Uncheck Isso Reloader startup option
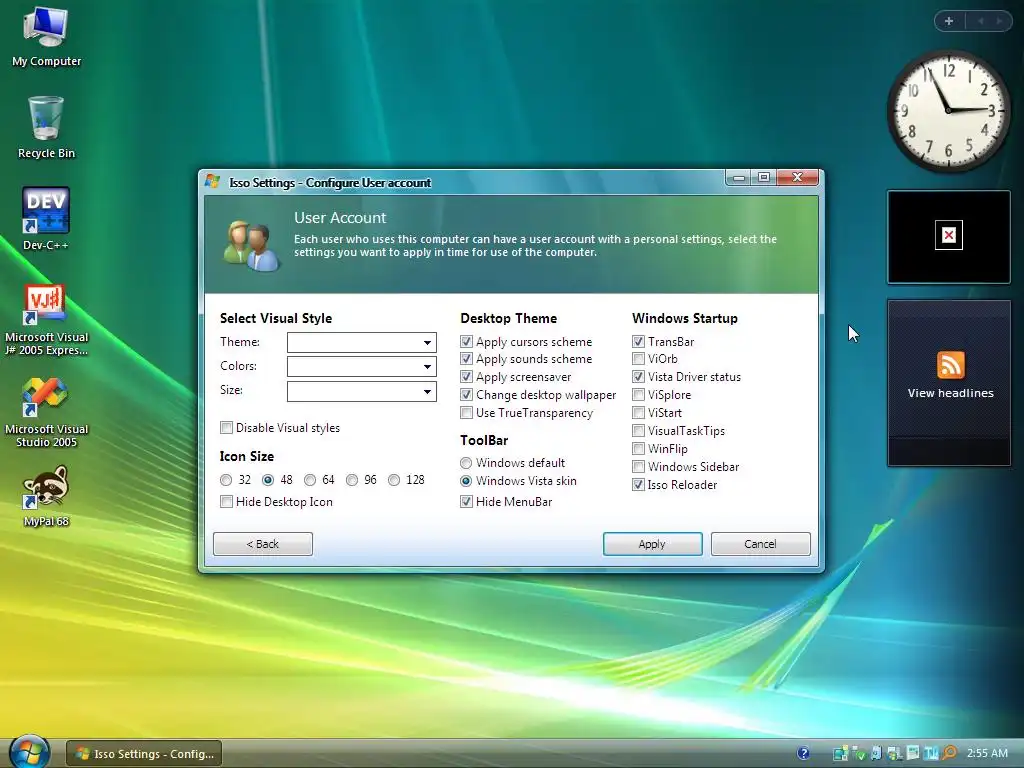This screenshot has height=768, width=1024. point(639,485)
